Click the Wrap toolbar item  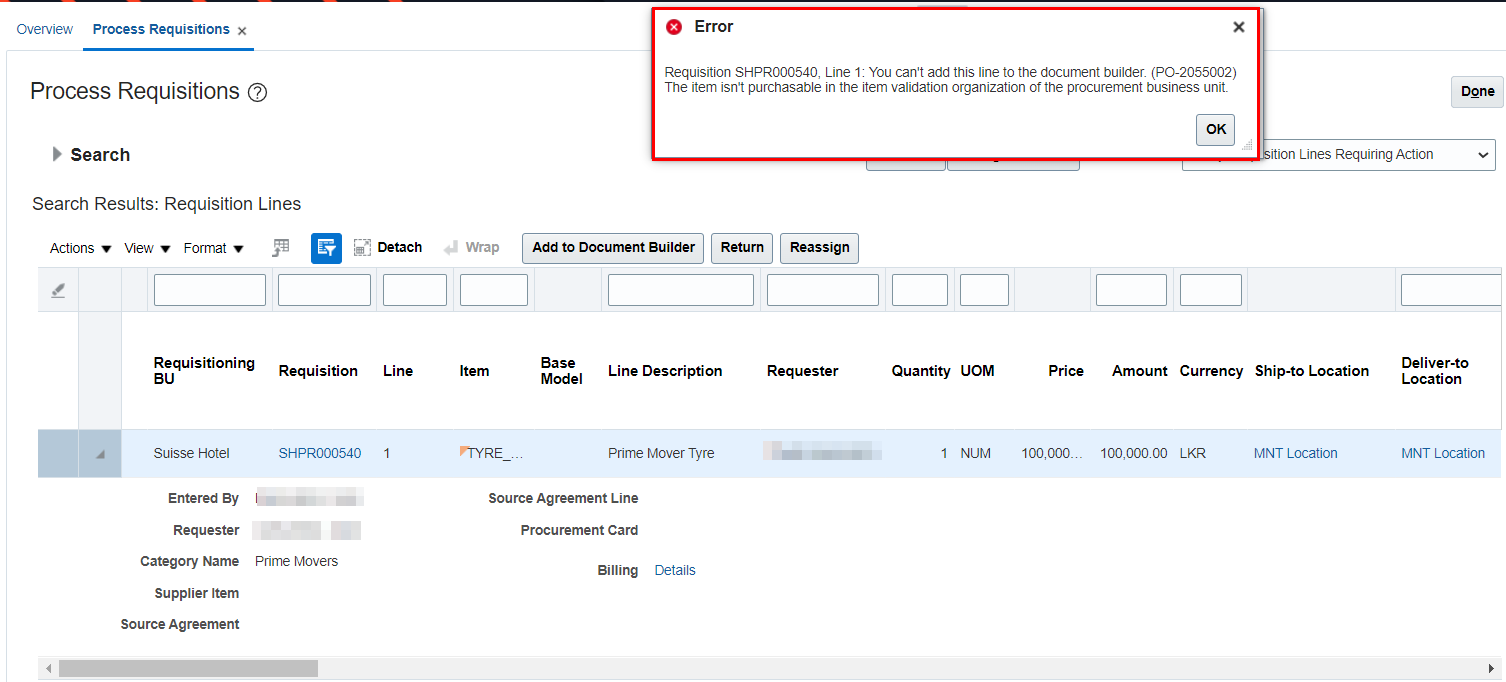(470, 248)
